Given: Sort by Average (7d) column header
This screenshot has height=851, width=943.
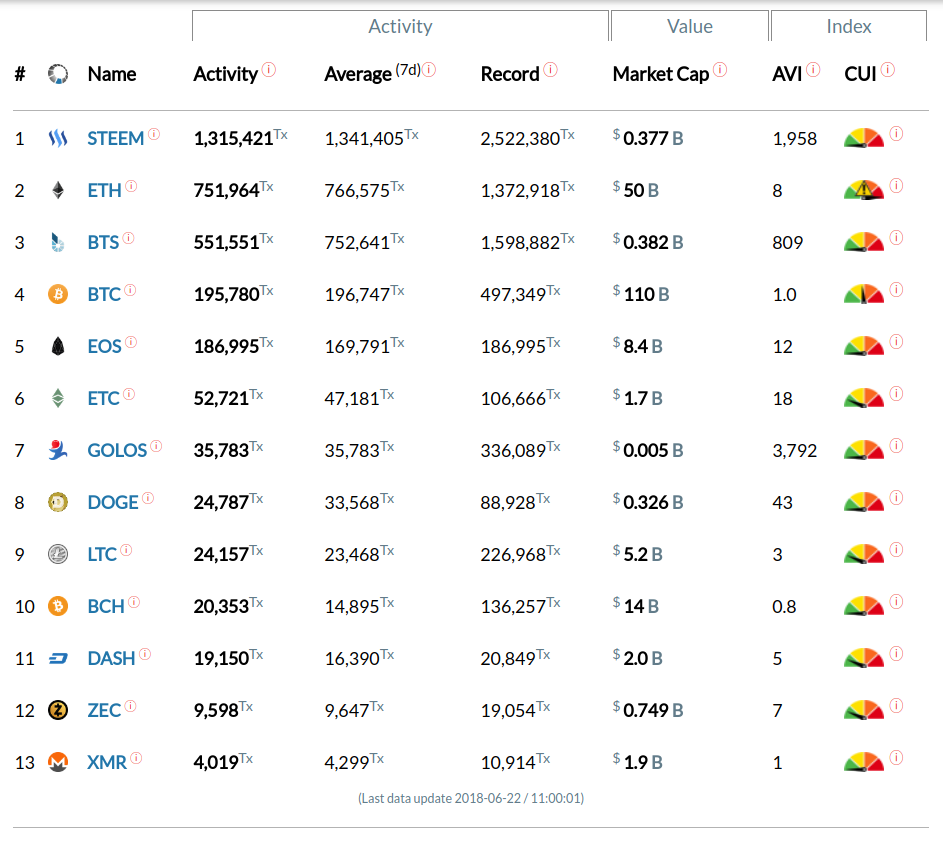Looking at the screenshot, I should click(372, 74).
